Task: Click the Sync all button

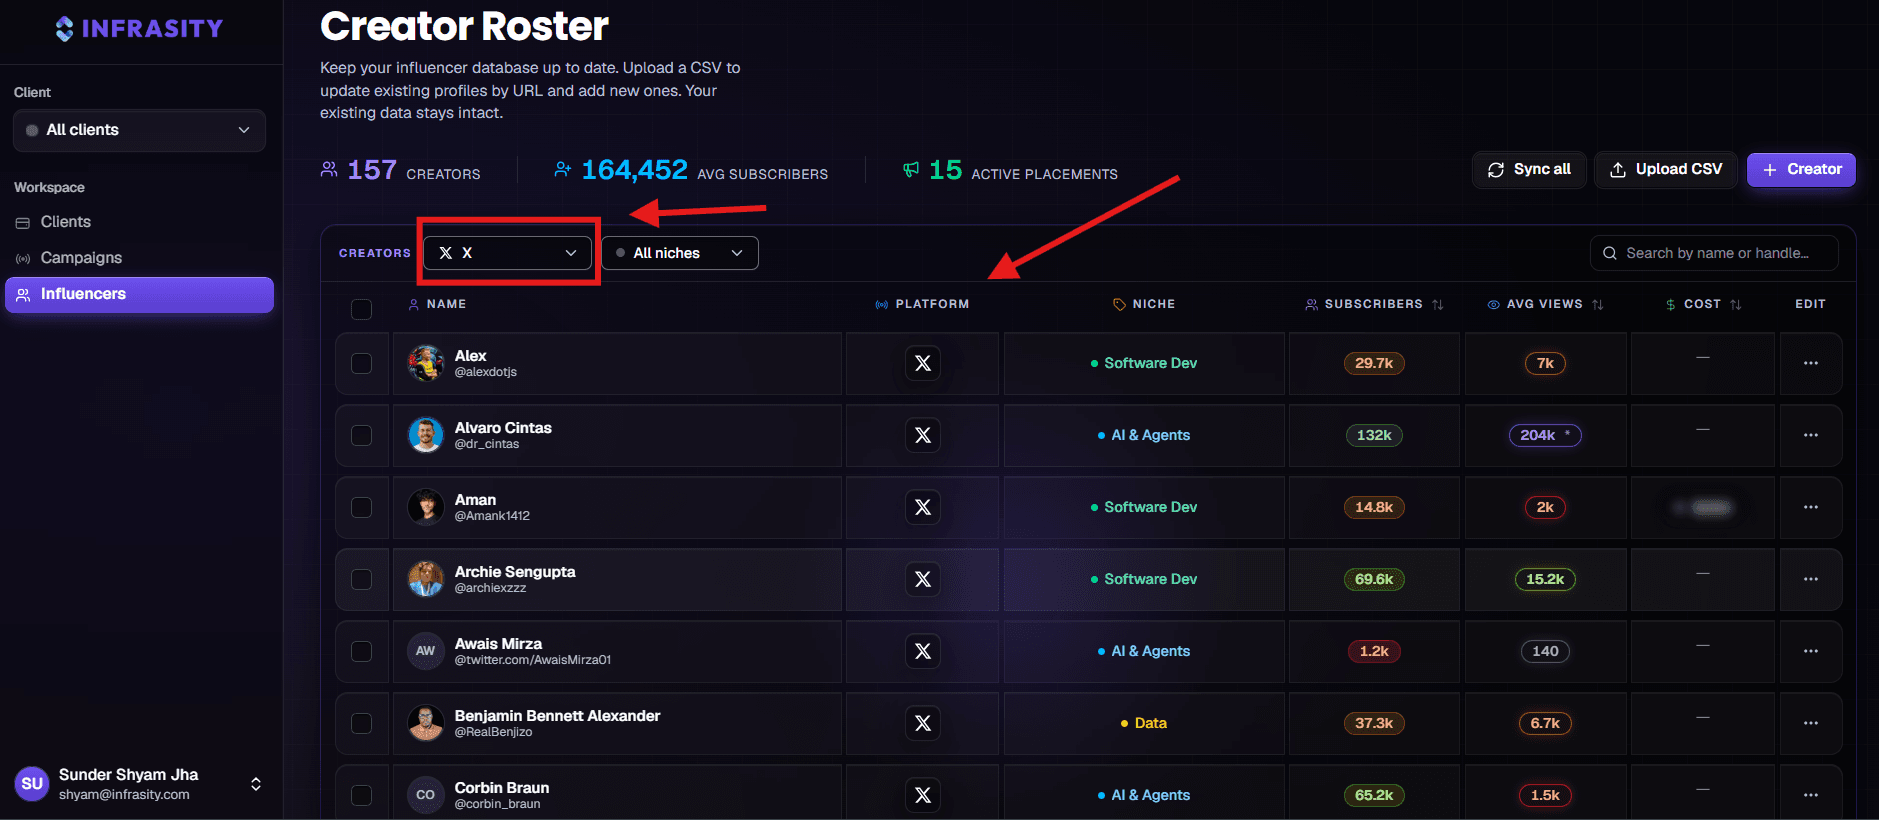Action: point(1529,169)
